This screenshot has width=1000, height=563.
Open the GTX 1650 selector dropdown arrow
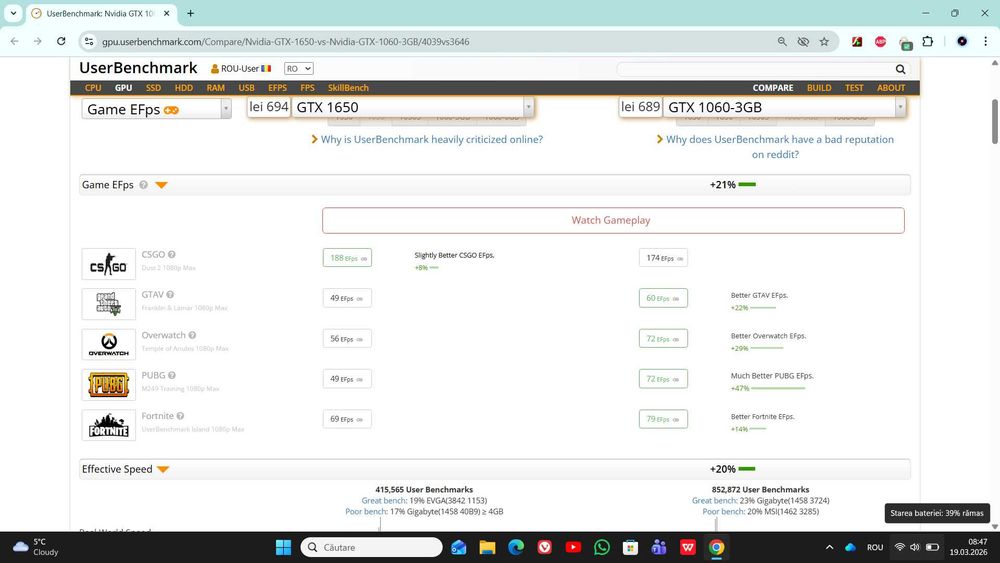coord(528,107)
